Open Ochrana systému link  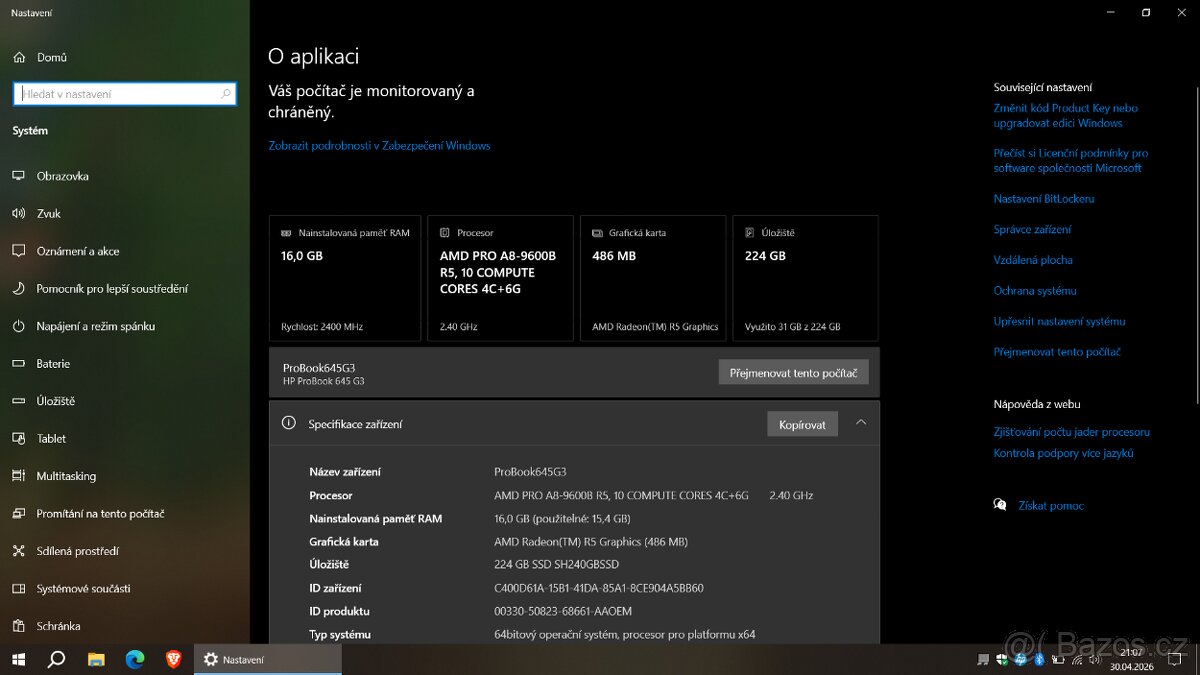click(x=1035, y=291)
